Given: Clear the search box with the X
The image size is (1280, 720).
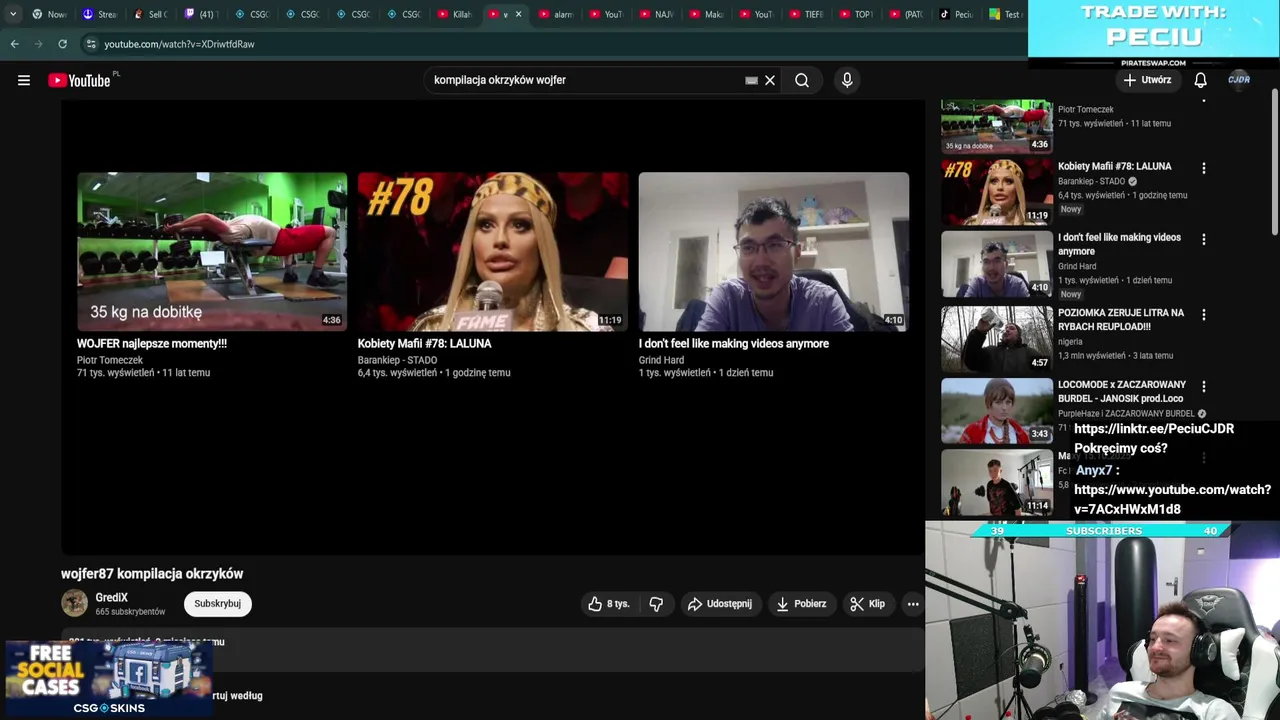Looking at the screenshot, I should click(x=770, y=80).
